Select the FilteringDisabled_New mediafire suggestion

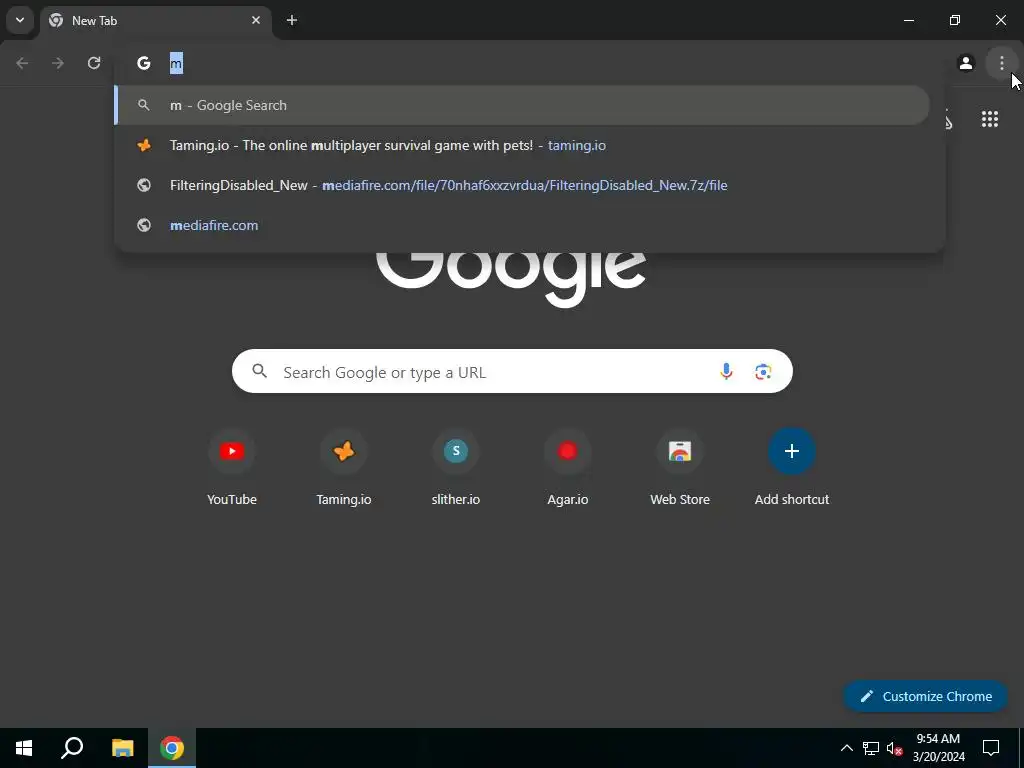tap(522, 185)
